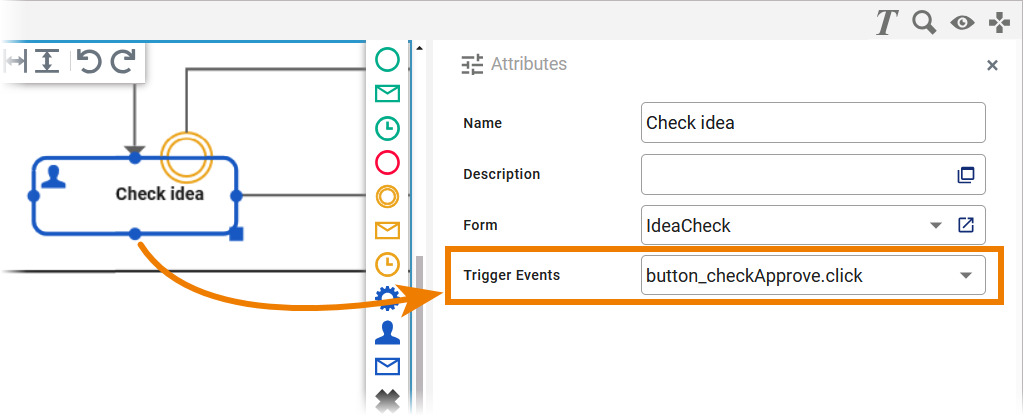Click the Name input field

812,123
